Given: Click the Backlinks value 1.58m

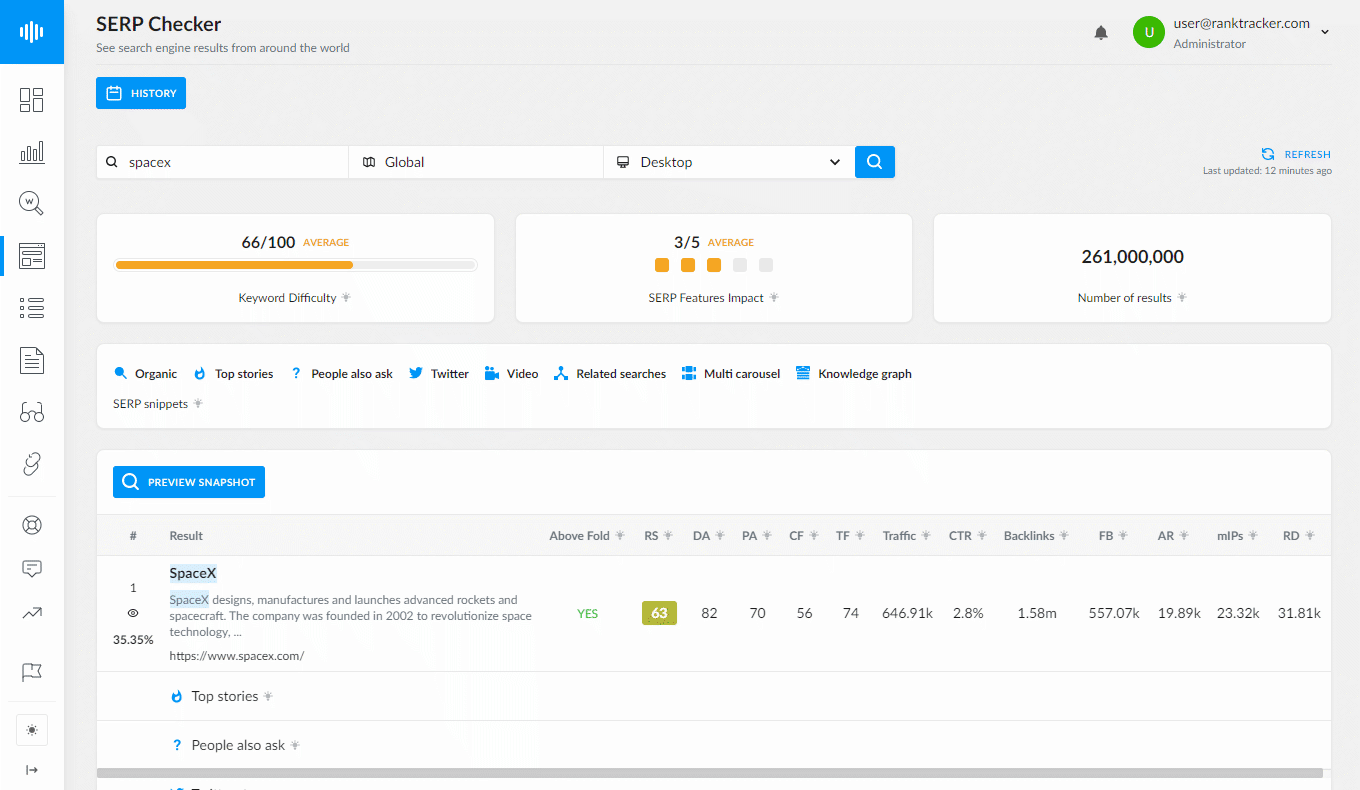Looking at the screenshot, I should [1037, 614].
